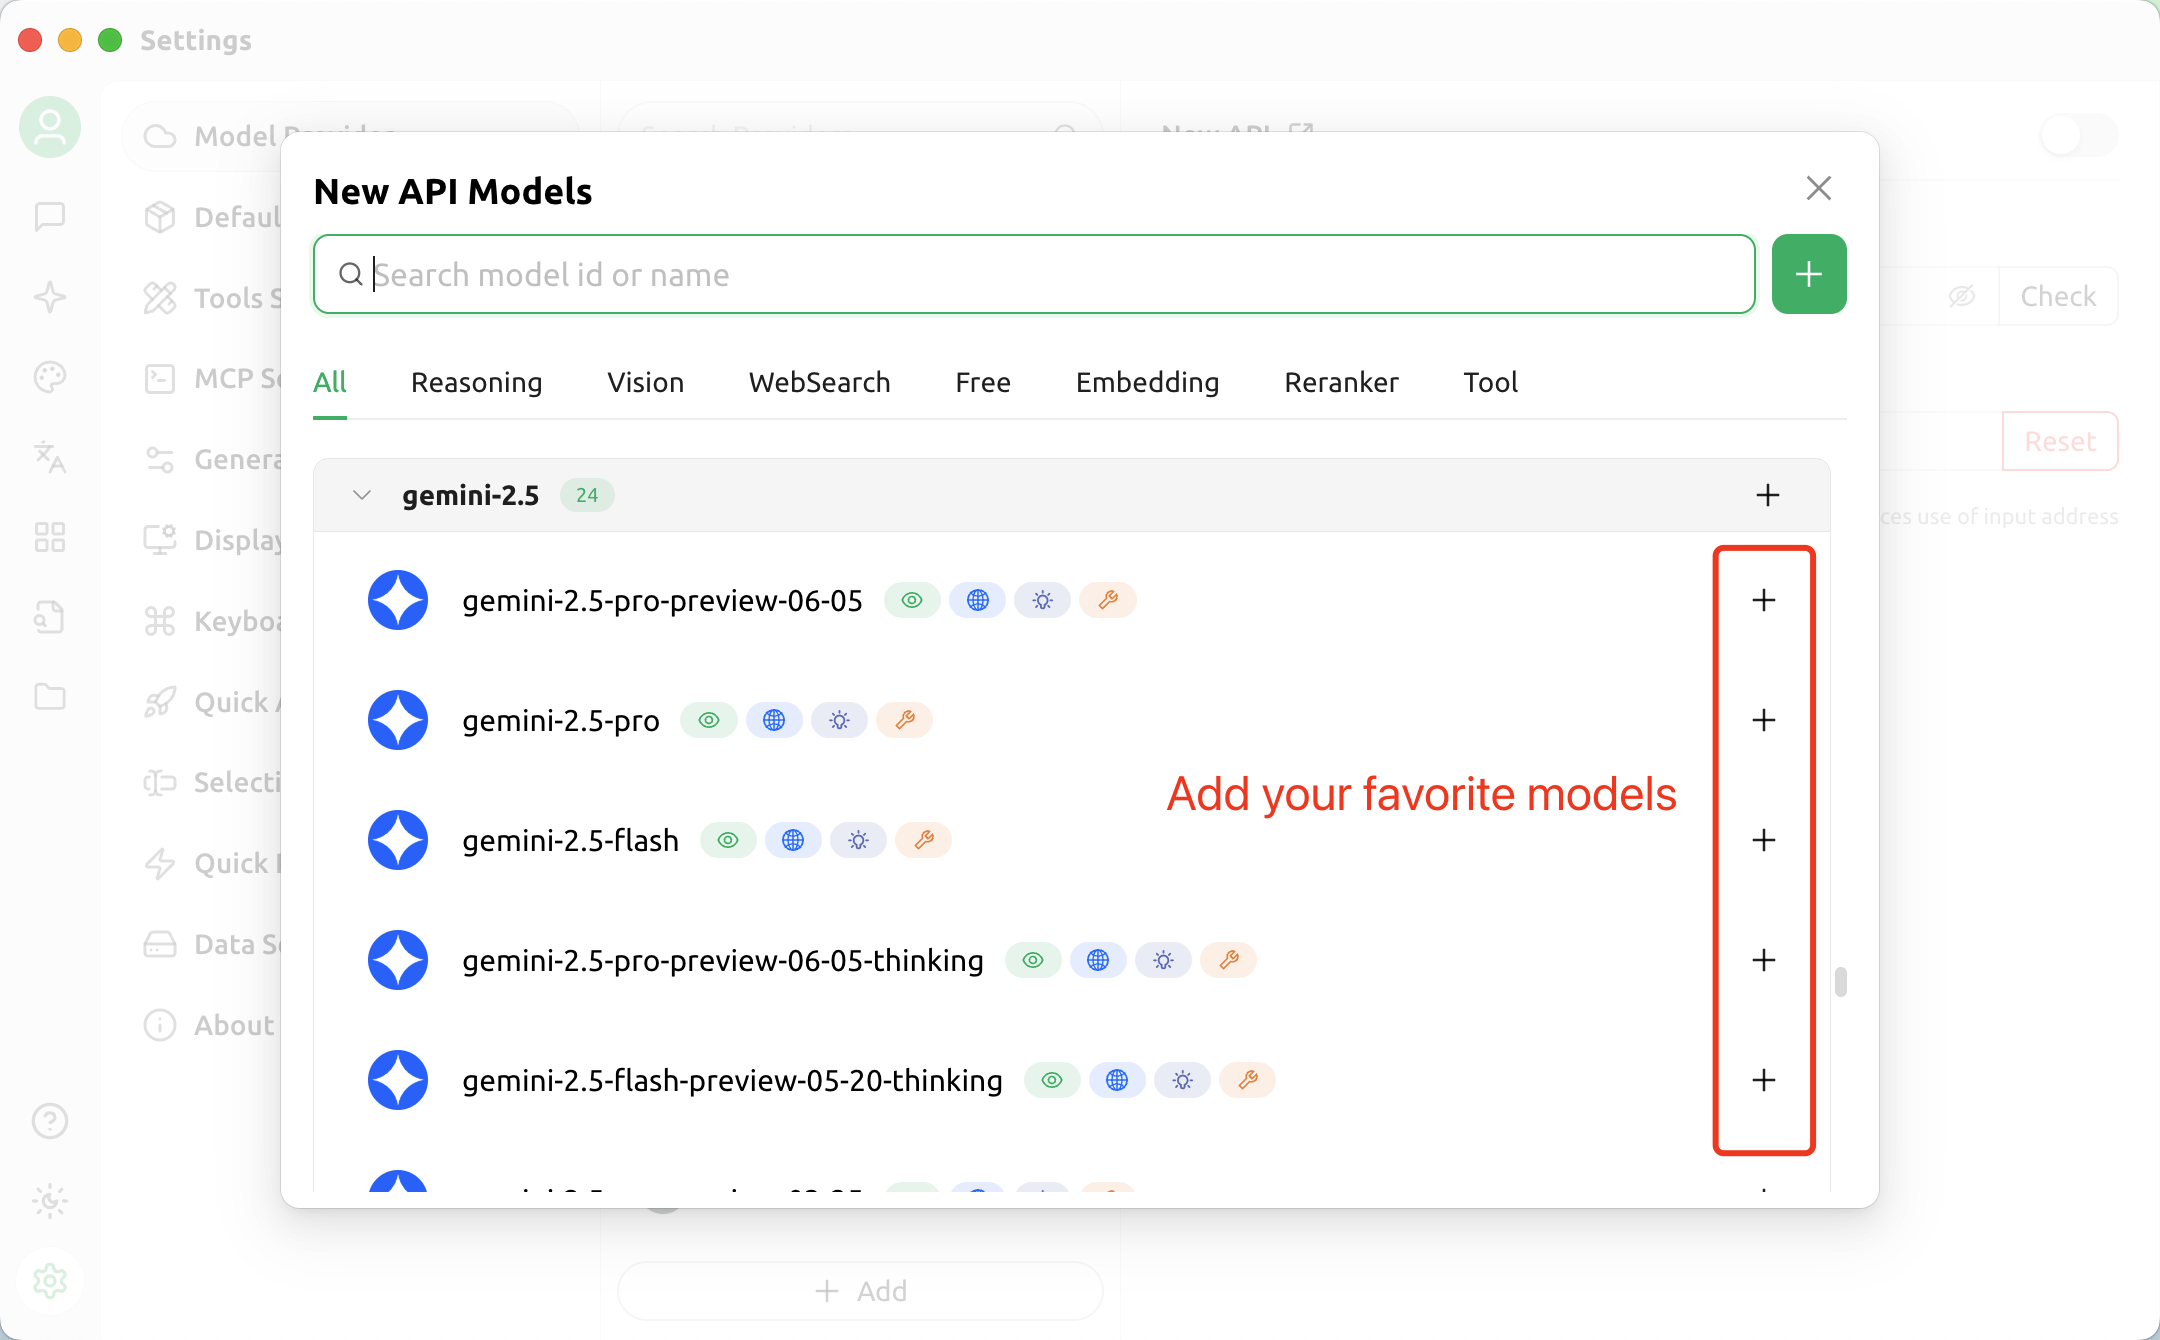This screenshot has height=1340, width=2160.
Task: Open the translation tool in the sidebar
Action: pos(50,458)
